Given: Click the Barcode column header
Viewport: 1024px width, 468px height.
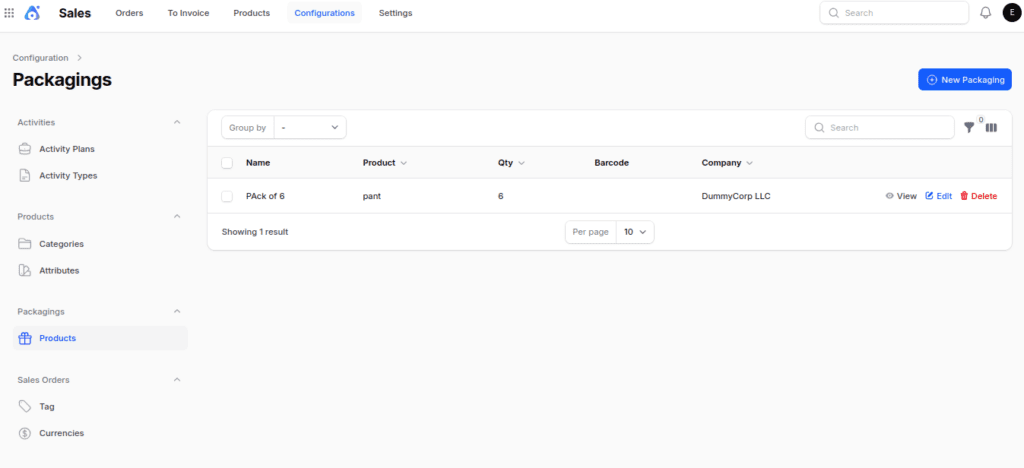Looking at the screenshot, I should pos(611,163).
